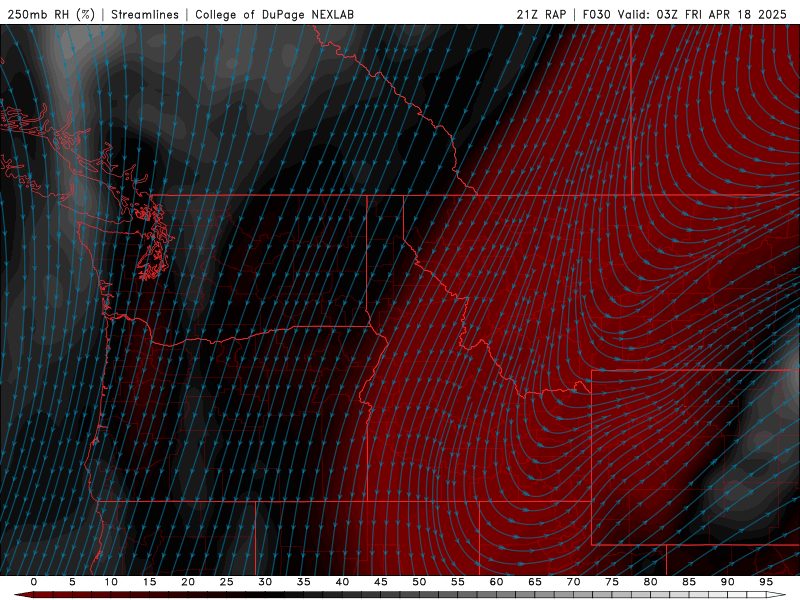This screenshot has height=600, width=800.
Task: Click the "5" label on the color scale
Action: 72,582
